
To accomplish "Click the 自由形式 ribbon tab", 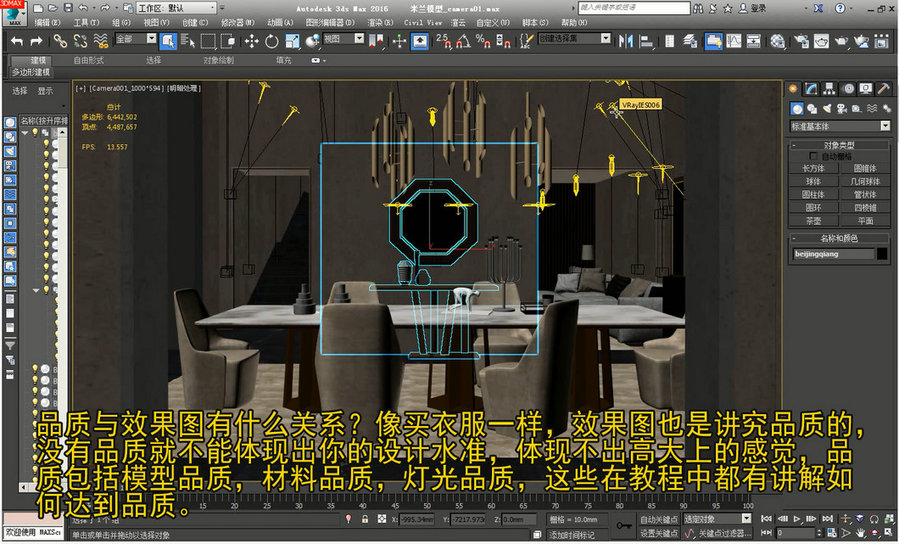I will click(x=88, y=60).
